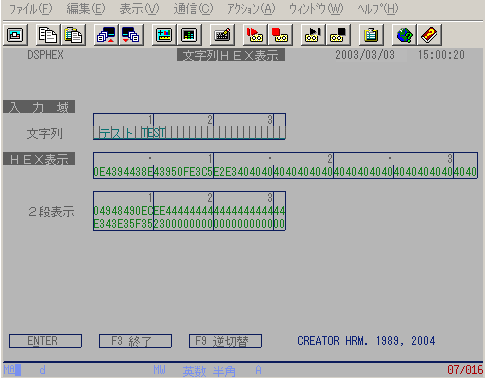The height and width of the screenshot is (378, 485).
Task: Click the Copy toolbar icon
Action: (48, 35)
